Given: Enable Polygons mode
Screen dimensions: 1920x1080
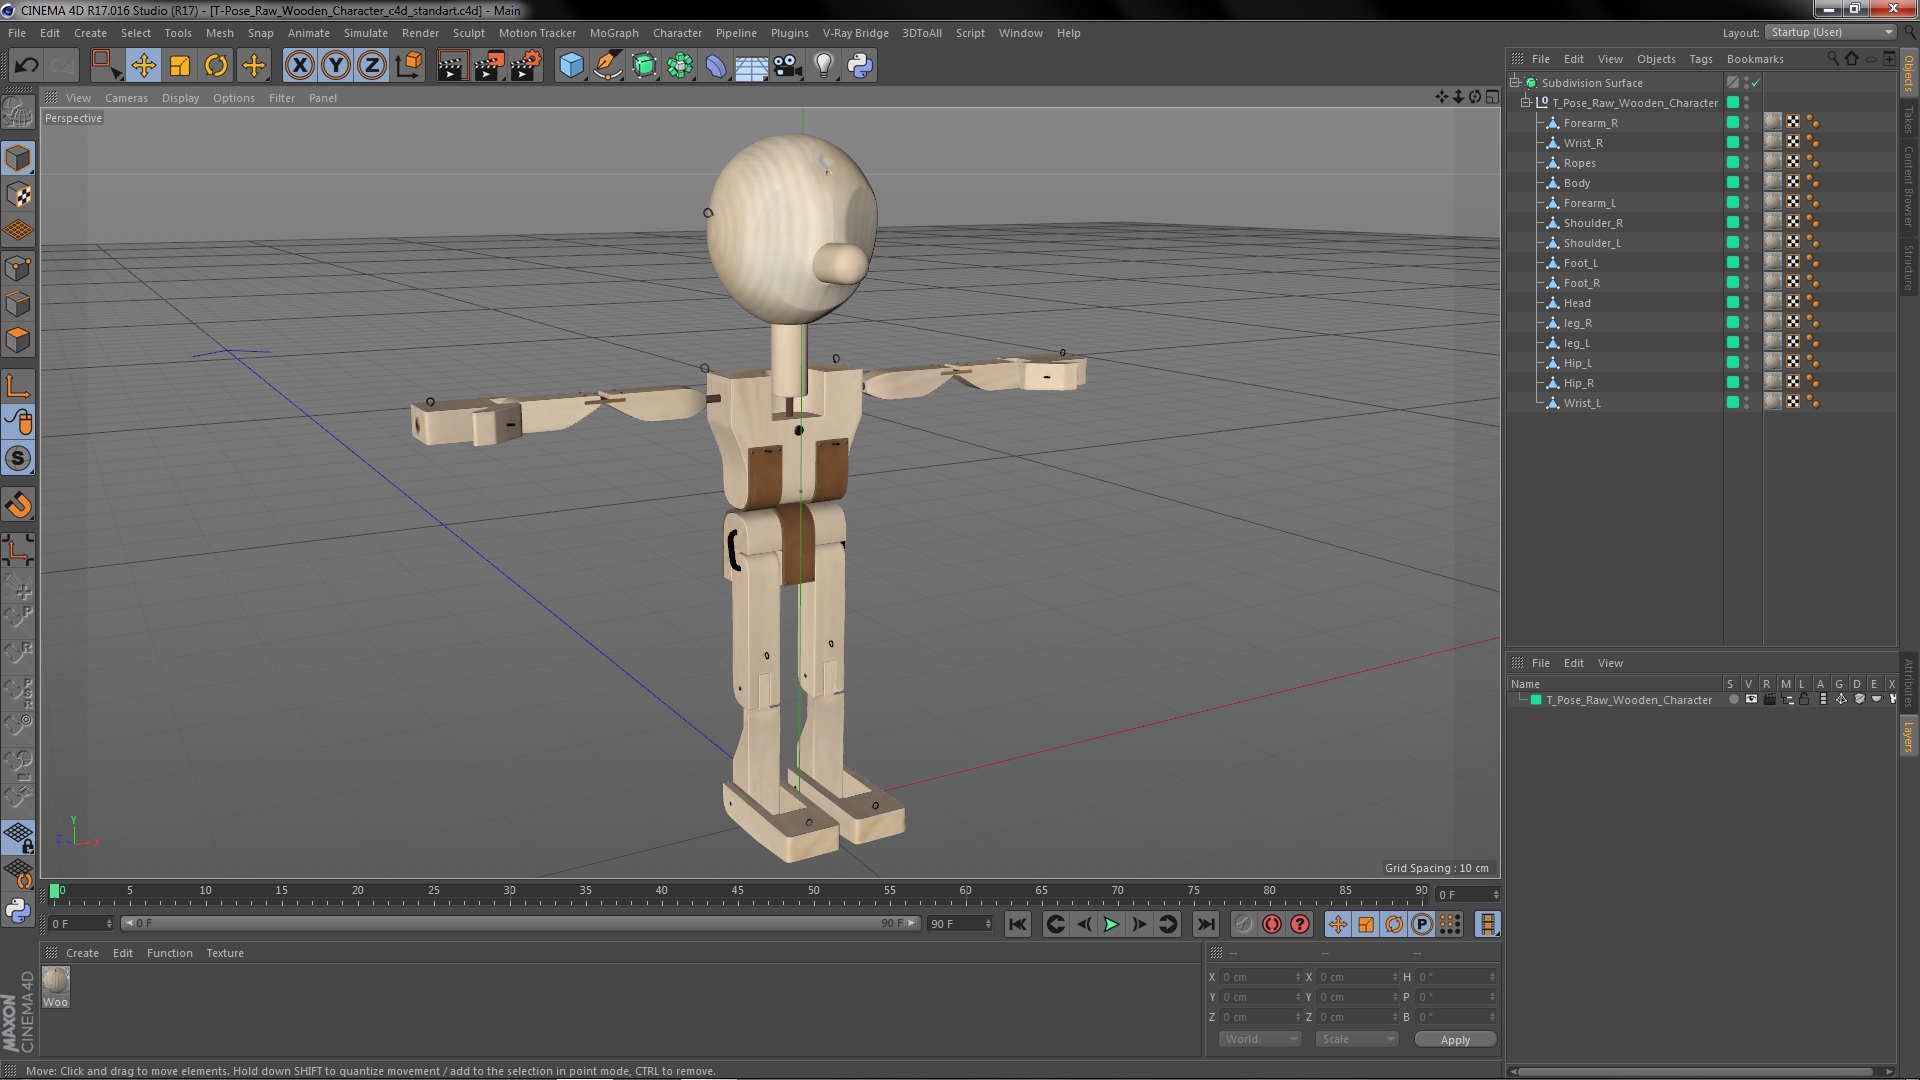Looking at the screenshot, I should click(18, 340).
